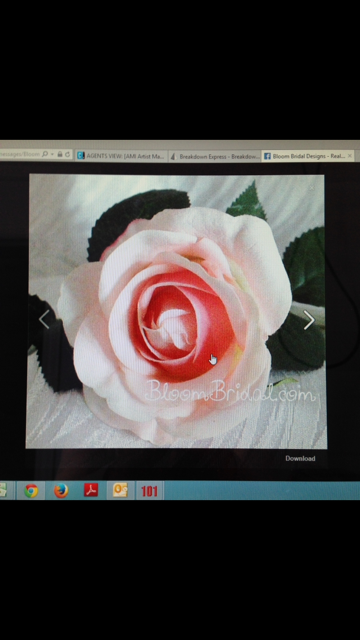Click the Download link below the photo
The width and height of the screenshot is (360, 640).
(x=300, y=458)
